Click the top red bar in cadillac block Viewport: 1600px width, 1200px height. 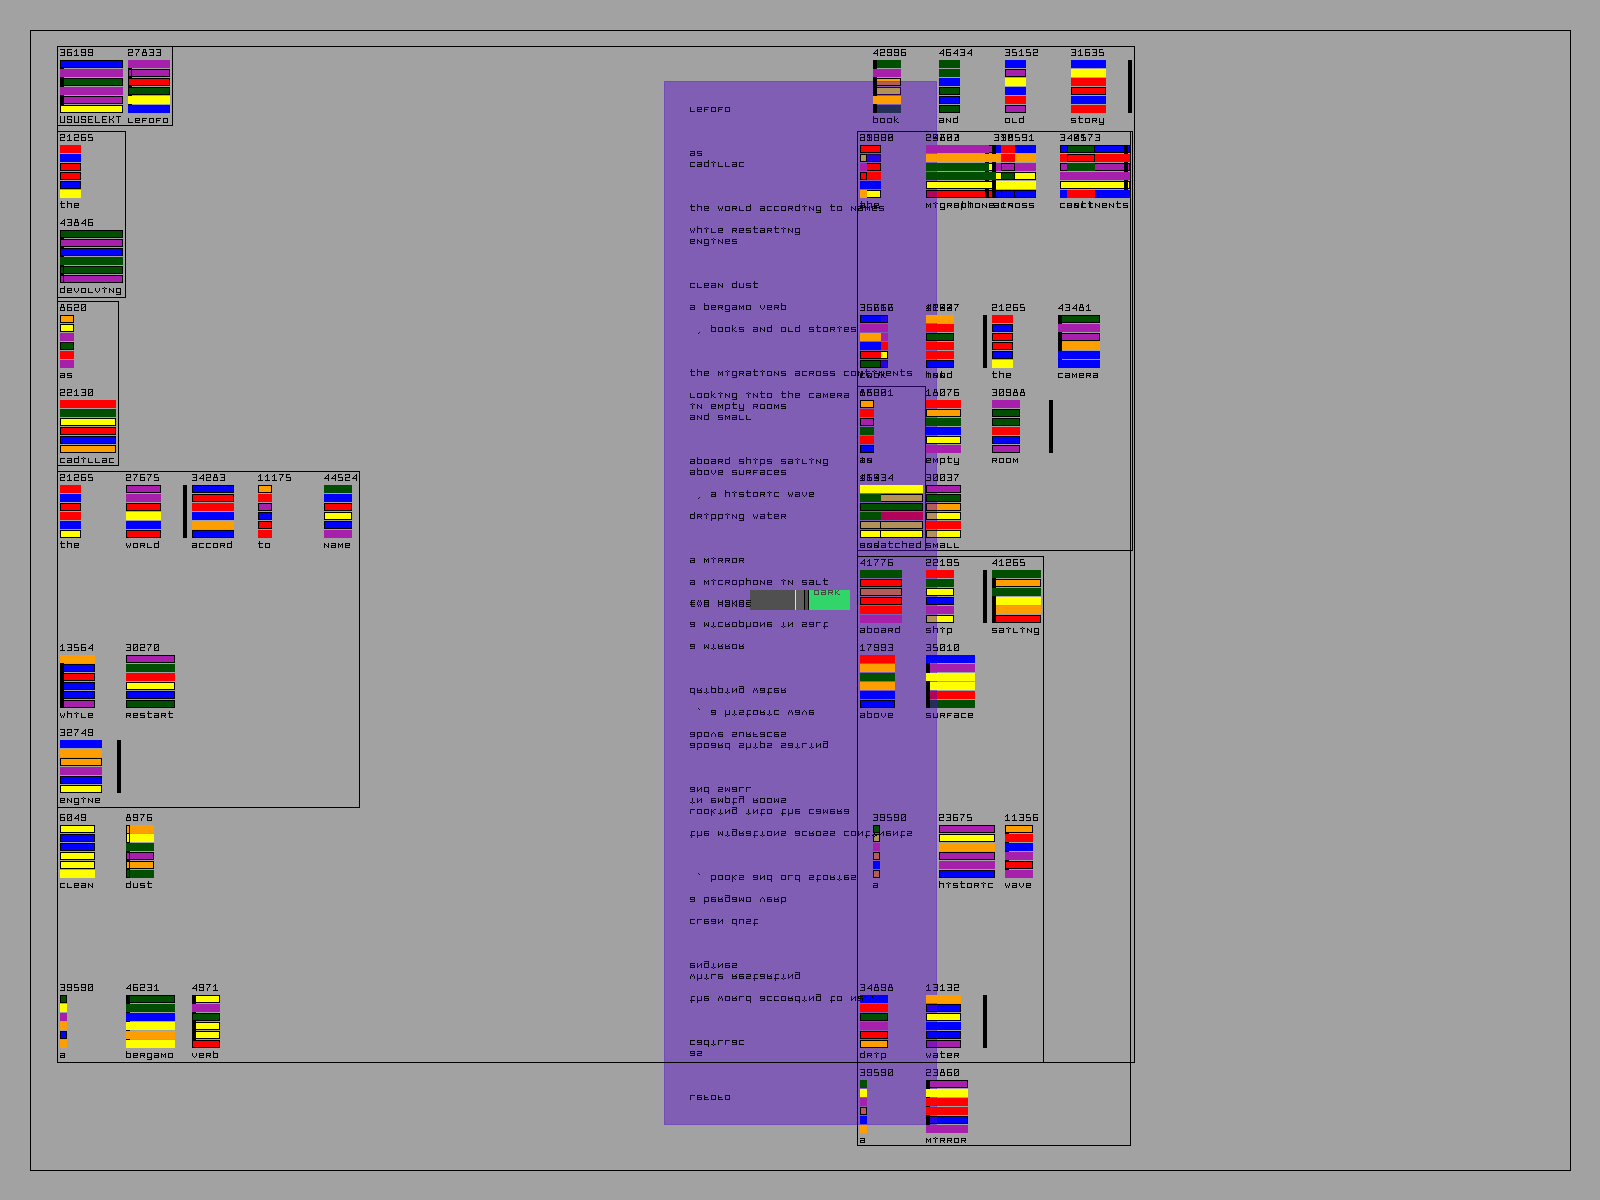click(88, 404)
